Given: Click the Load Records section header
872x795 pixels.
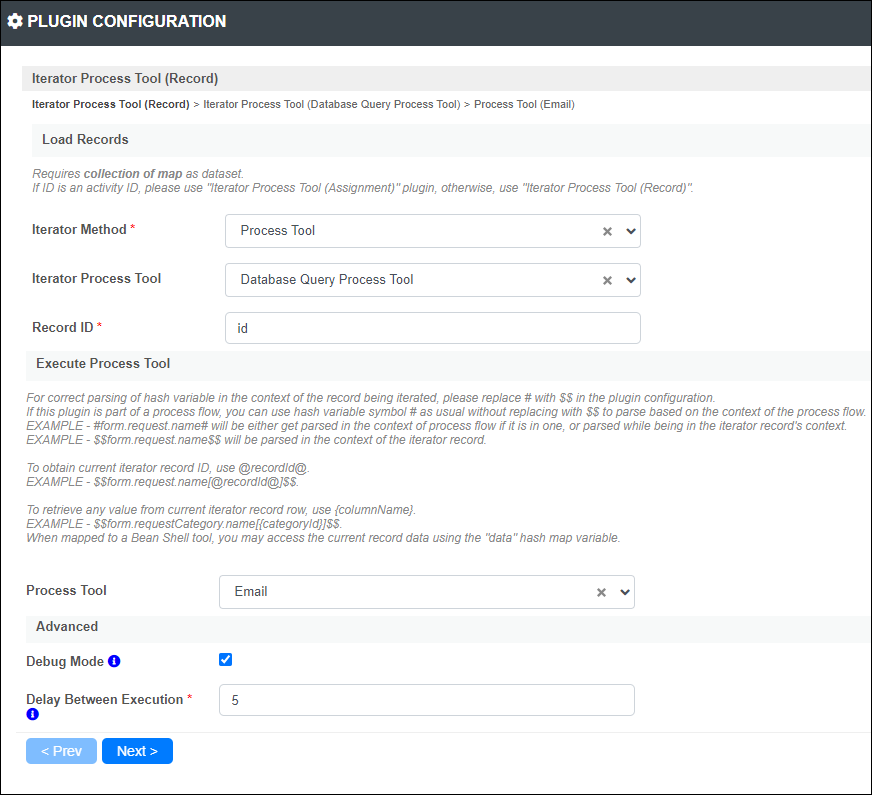Looking at the screenshot, I should point(451,140).
